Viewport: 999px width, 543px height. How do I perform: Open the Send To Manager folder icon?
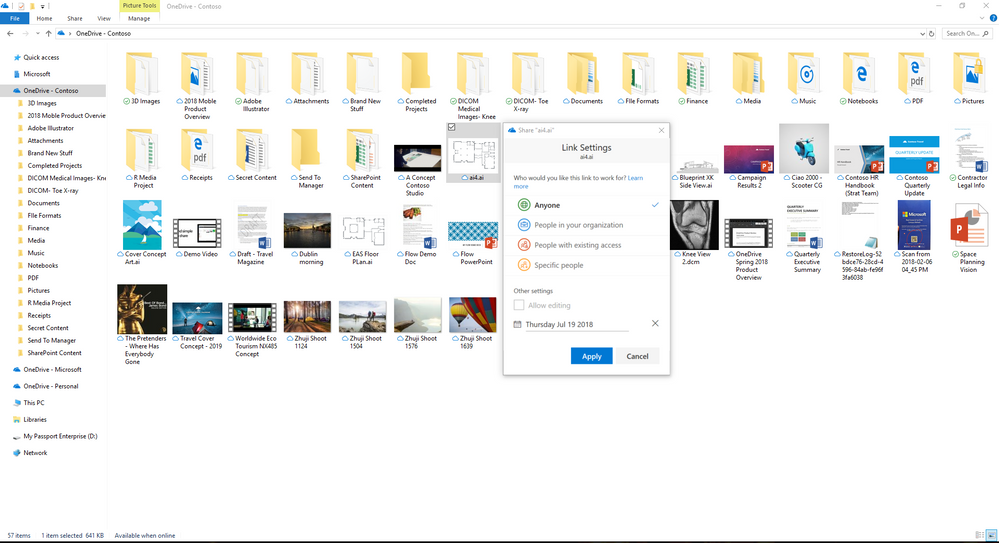pyautogui.click(x=308, y=150)
